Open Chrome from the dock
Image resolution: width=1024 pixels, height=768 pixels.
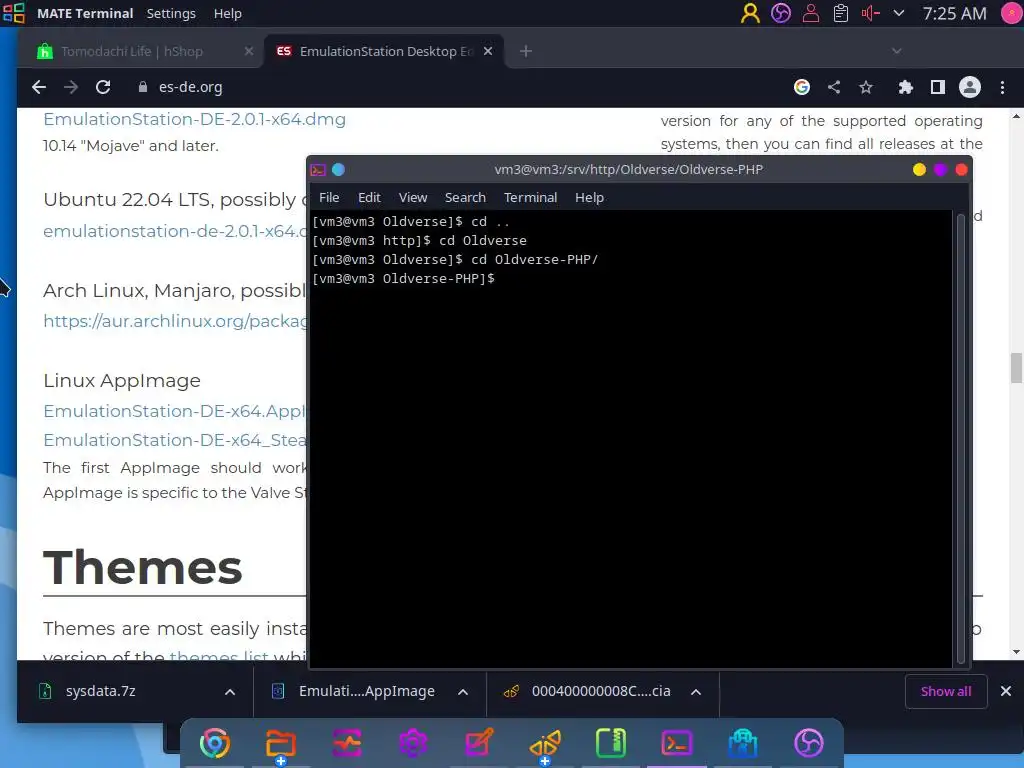pos(215,743)
